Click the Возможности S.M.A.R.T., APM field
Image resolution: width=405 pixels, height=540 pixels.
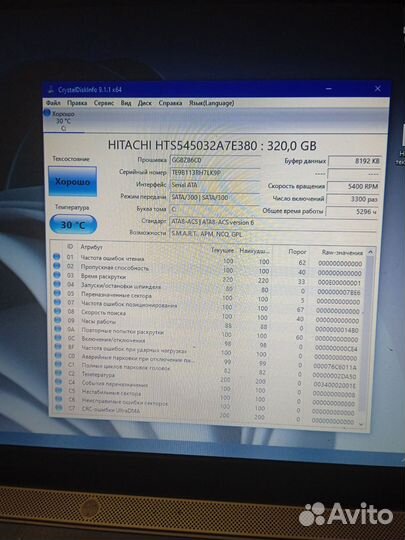pyautogui.click(x=273, y=234)
